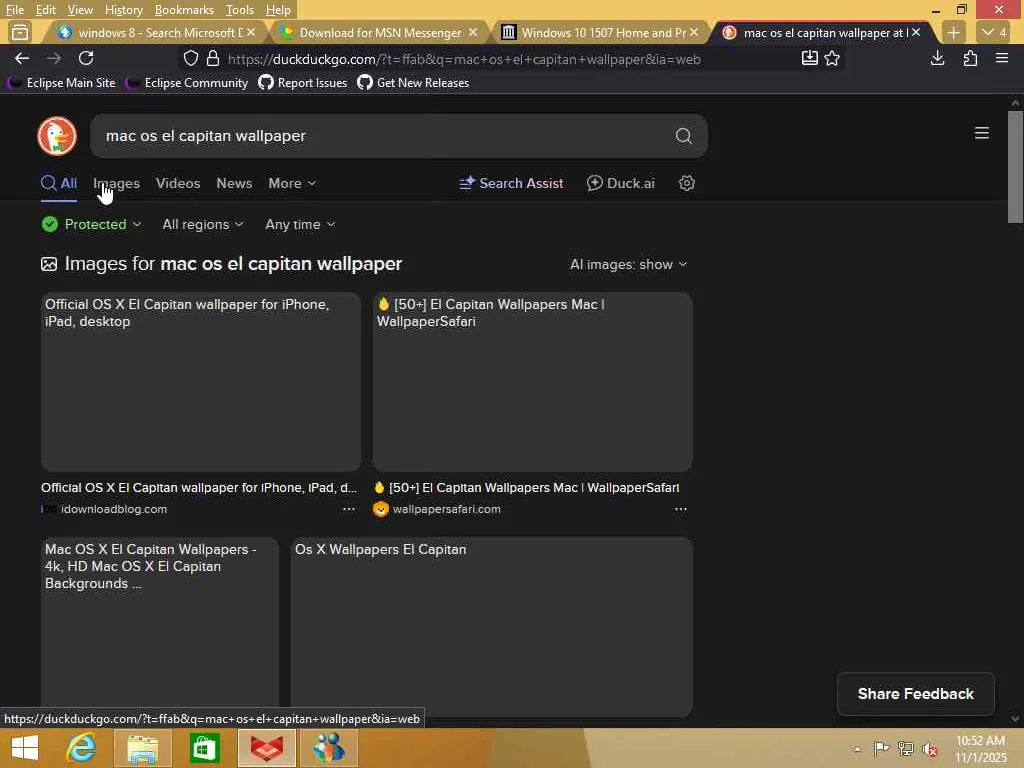The width and height of the screenshot is (1024, 768).
Task: Open the File menu
Action: tap(14, 9)
